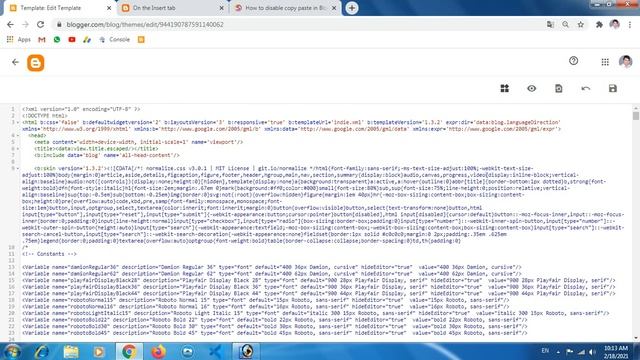Viewport: 640px width, 360px height.
Task: Open the WhatsApp bookmark
Action: pos(57,40)
